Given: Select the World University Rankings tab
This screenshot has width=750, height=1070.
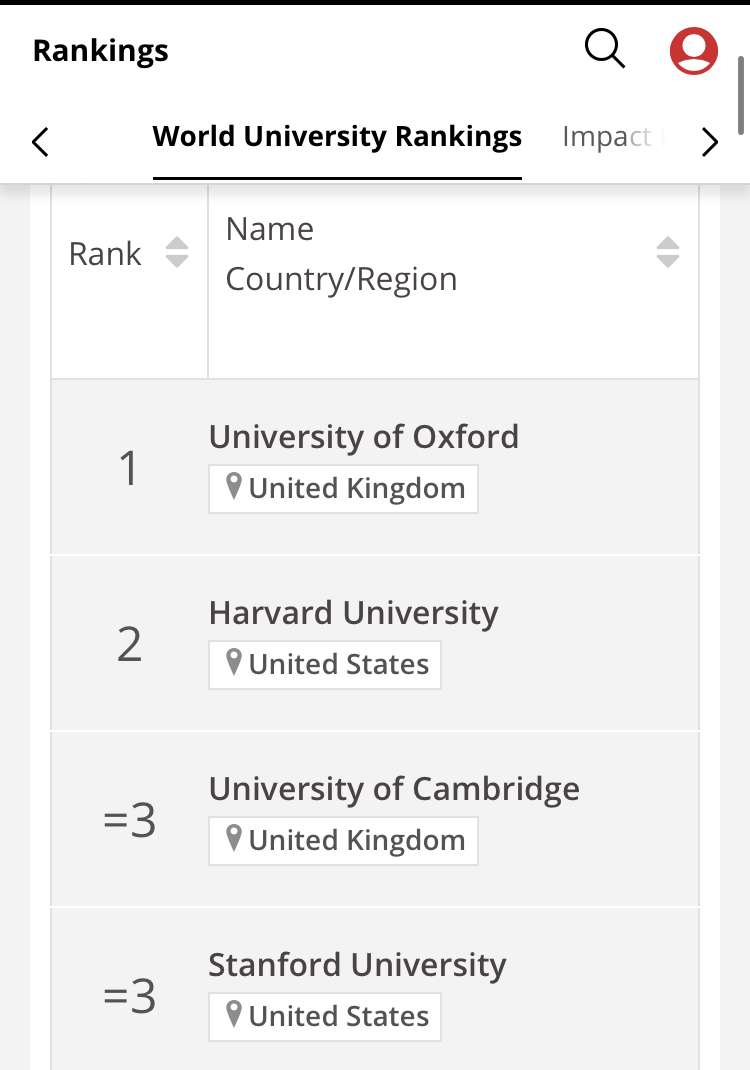Looking at the screenshot, I should tap(337, 136).
